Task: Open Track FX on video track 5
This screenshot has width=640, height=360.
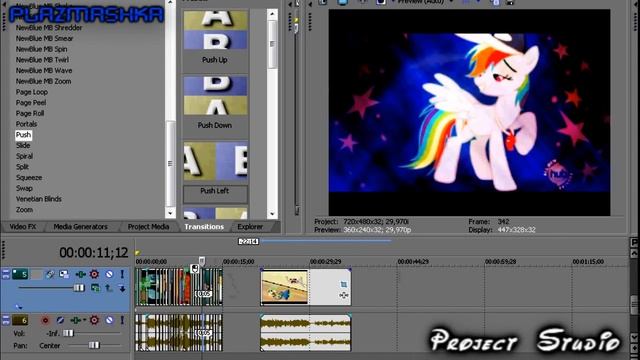Action: [x=80, y=274]
